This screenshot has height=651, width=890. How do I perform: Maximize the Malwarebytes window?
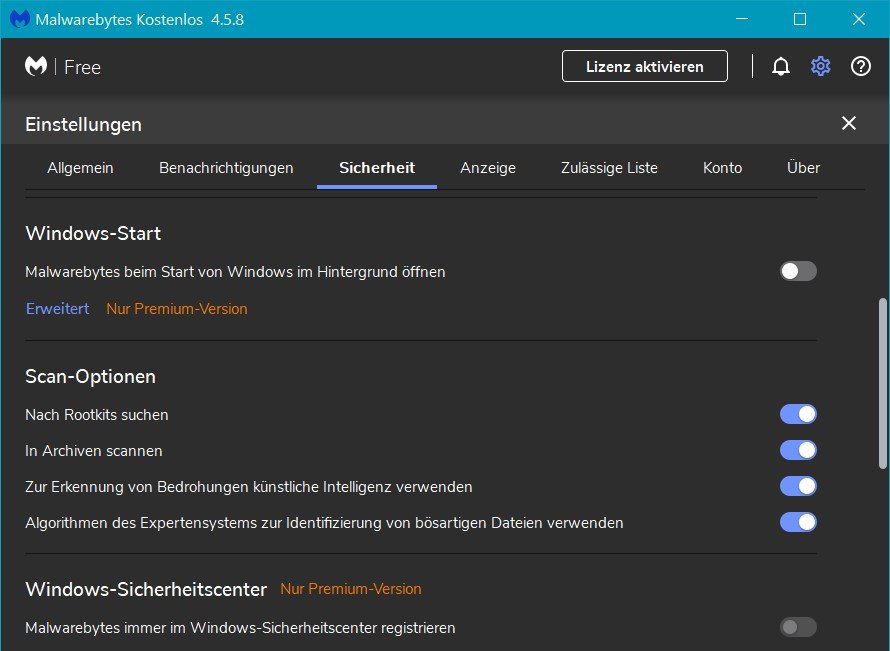point(800,19)
